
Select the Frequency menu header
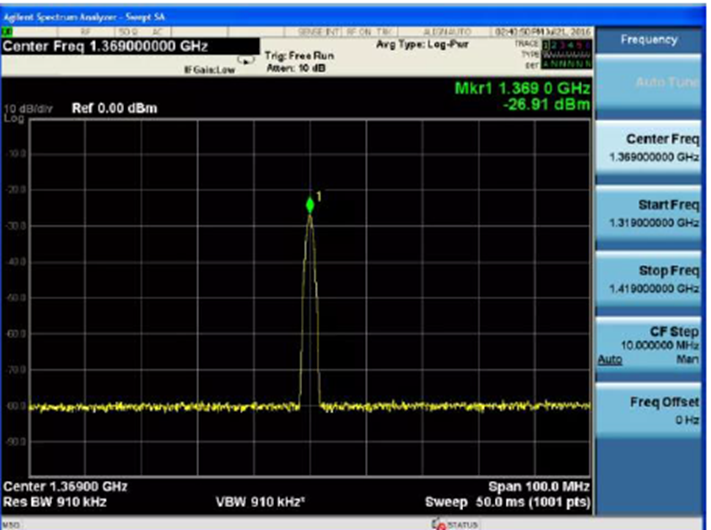[x=652, y=40]
